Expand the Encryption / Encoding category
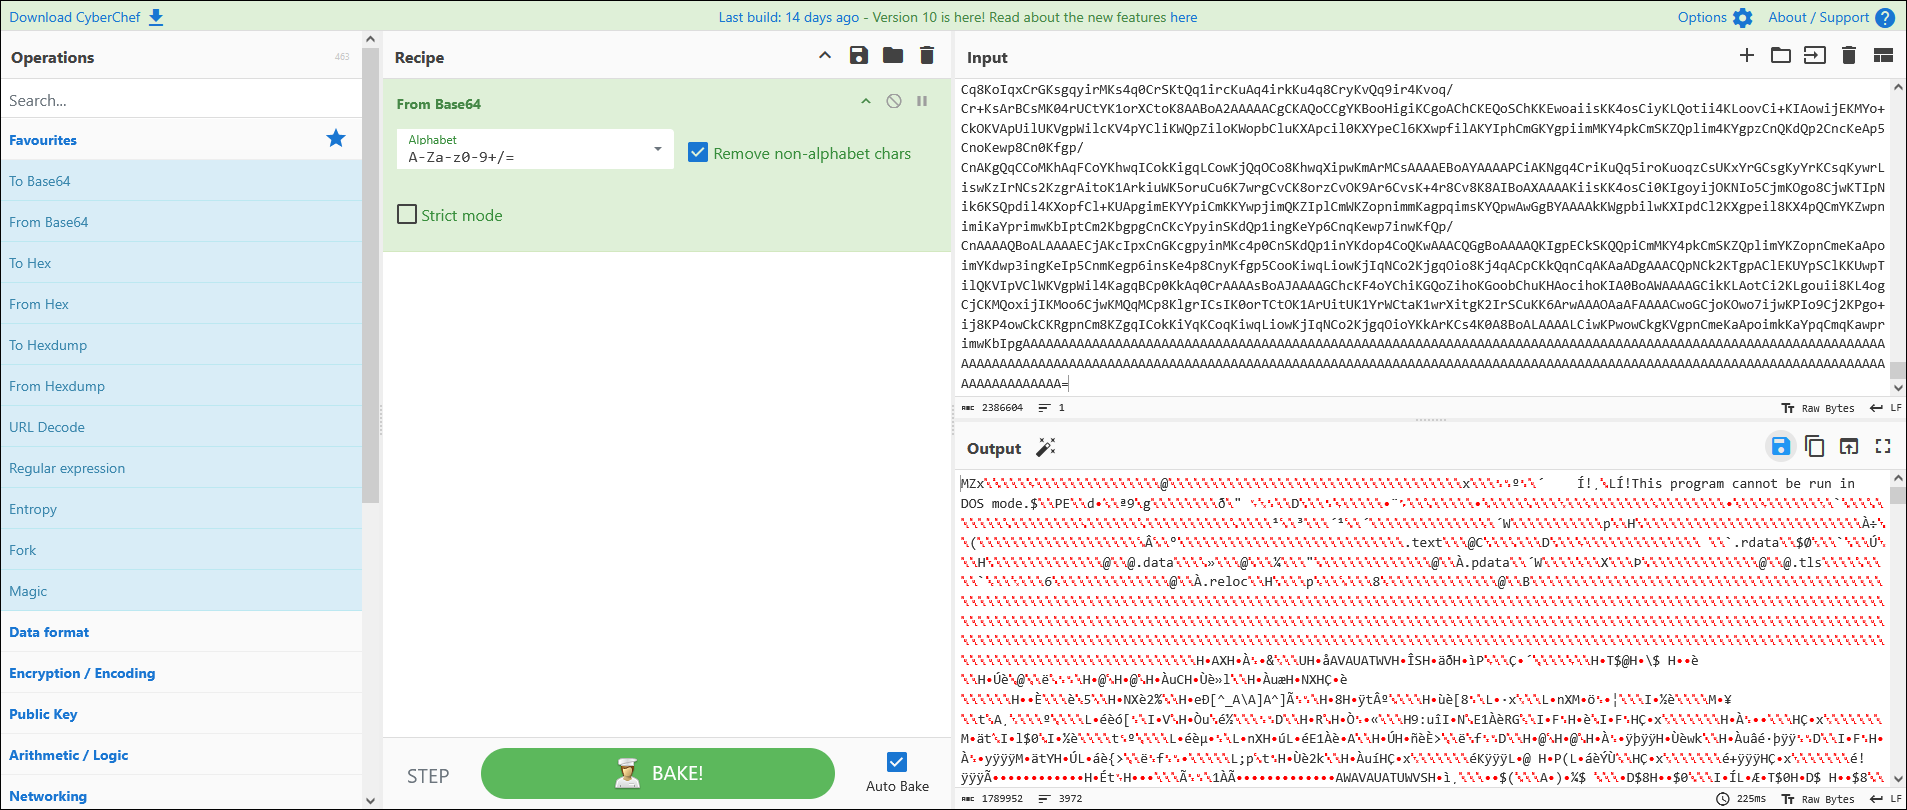 point(181,673)
